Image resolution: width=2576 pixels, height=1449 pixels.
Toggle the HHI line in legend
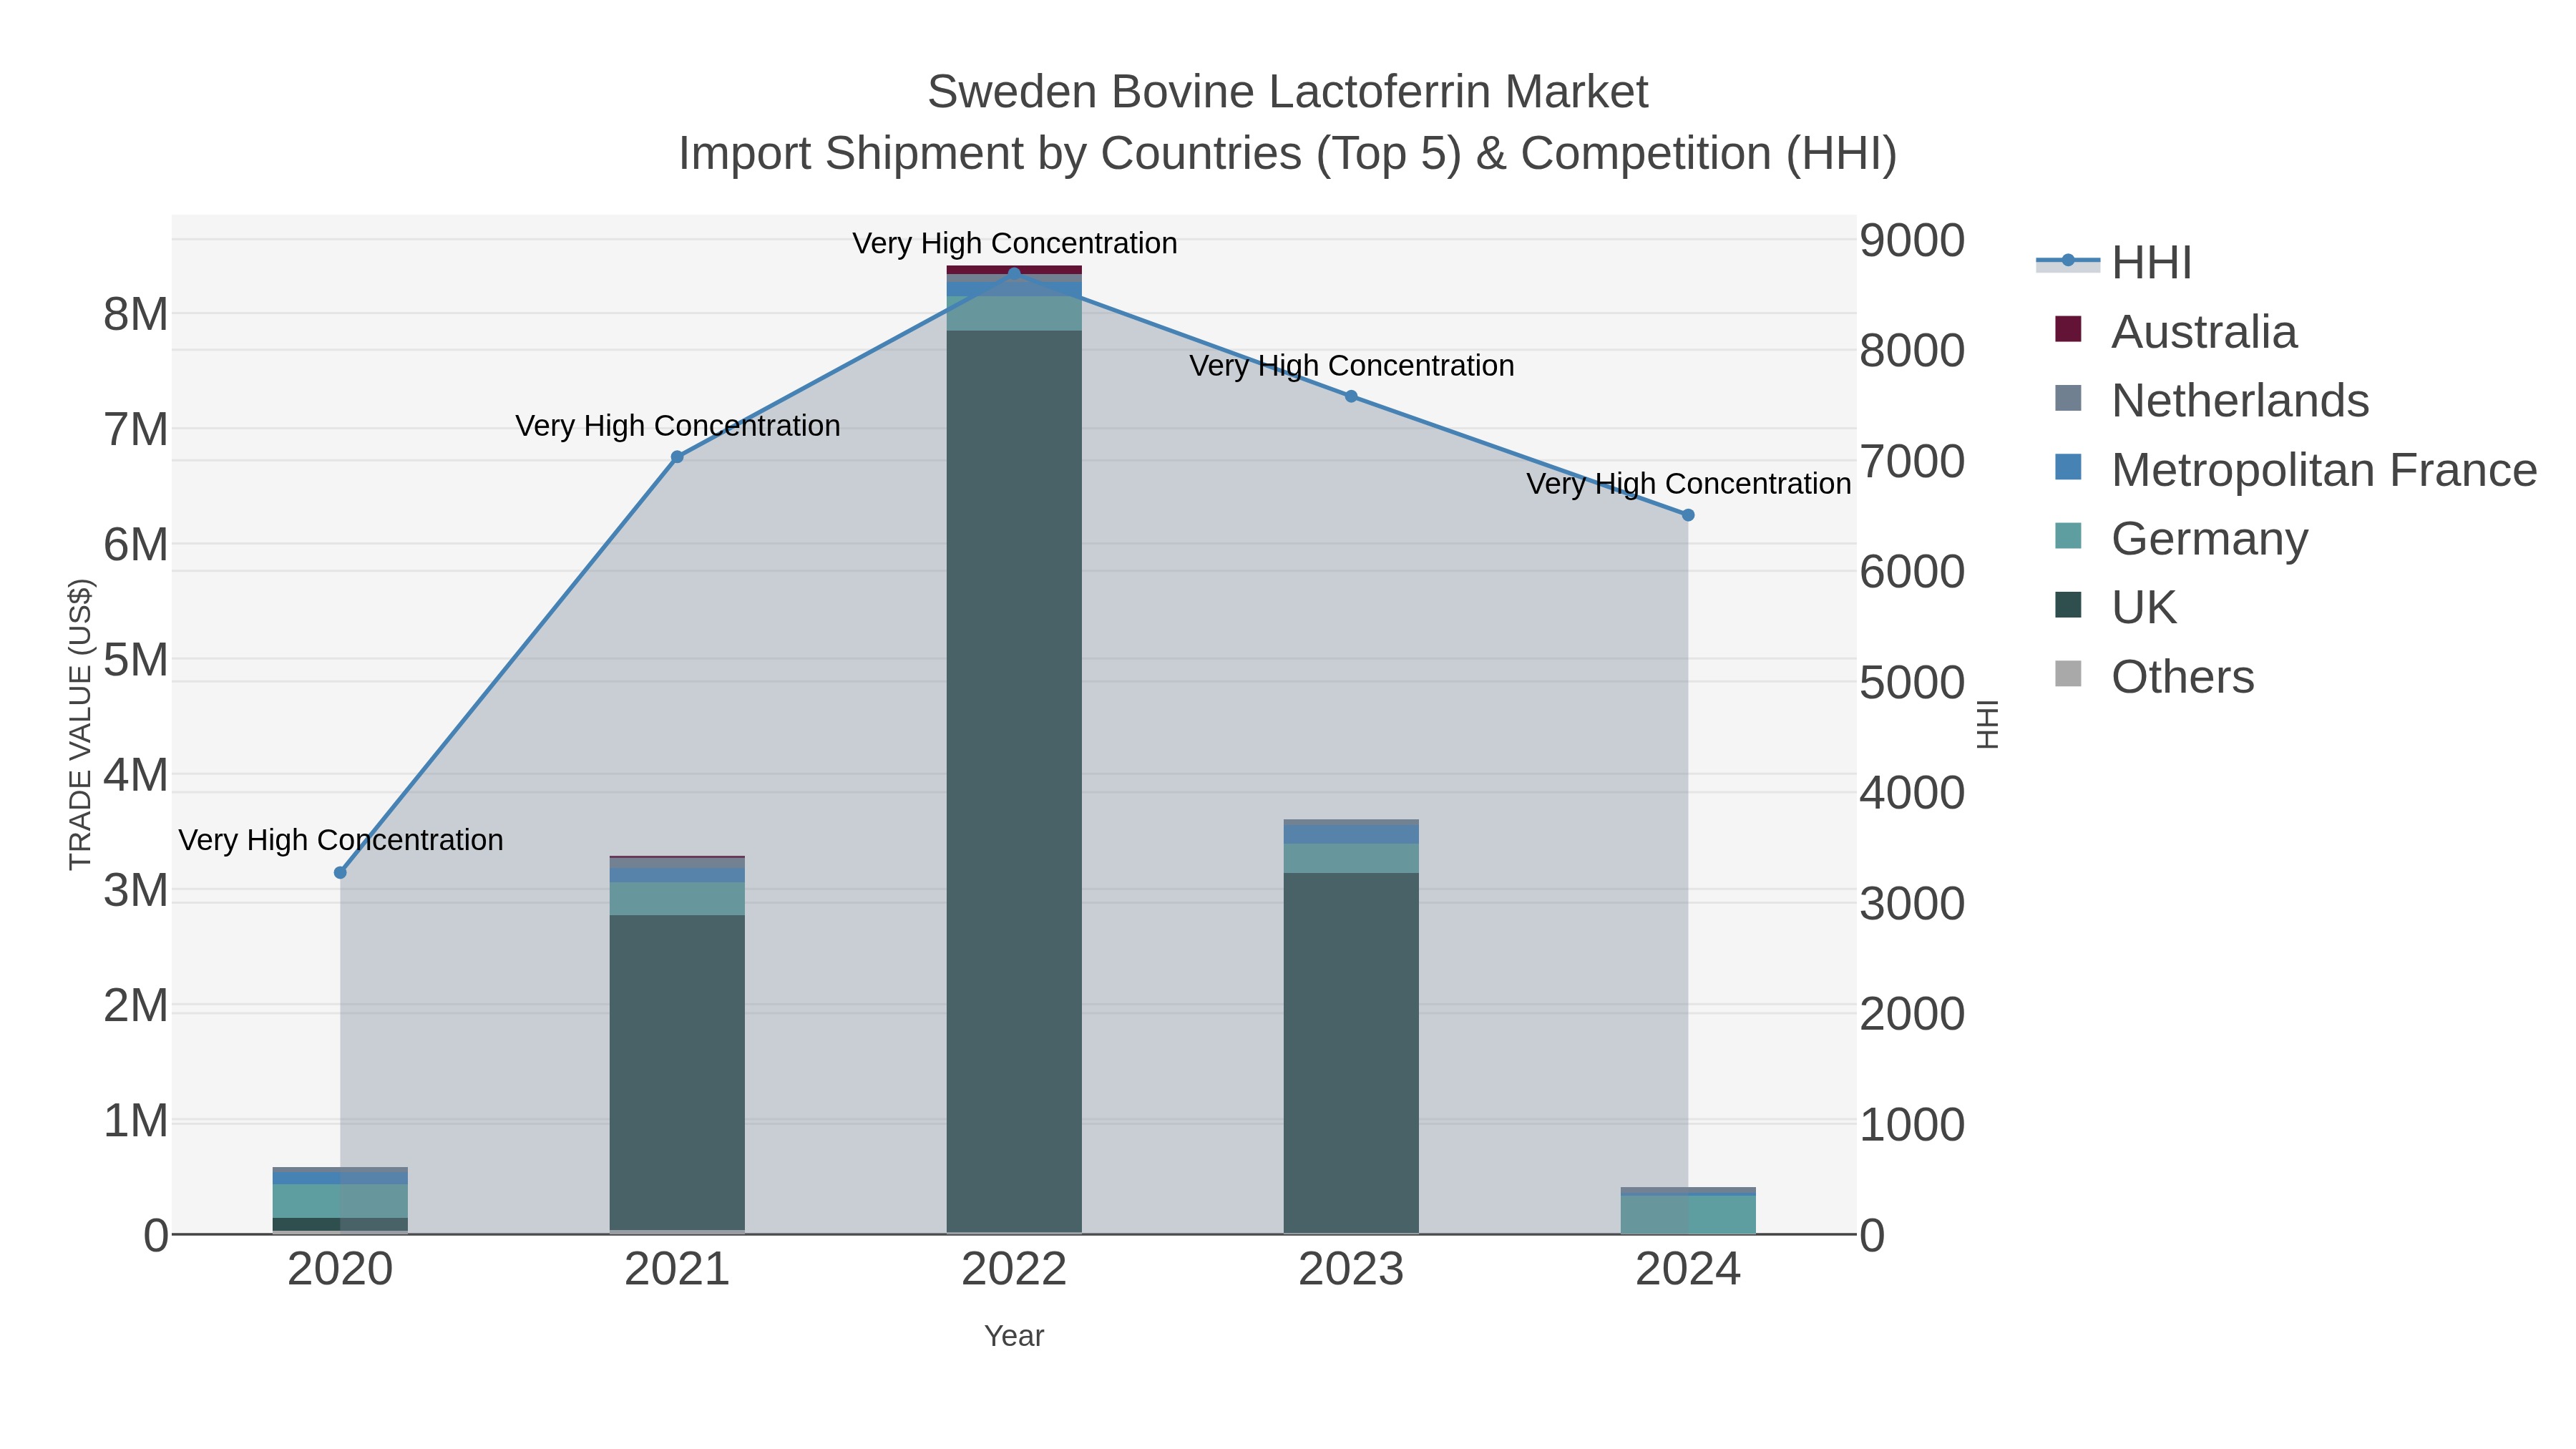click(2114, 263)
